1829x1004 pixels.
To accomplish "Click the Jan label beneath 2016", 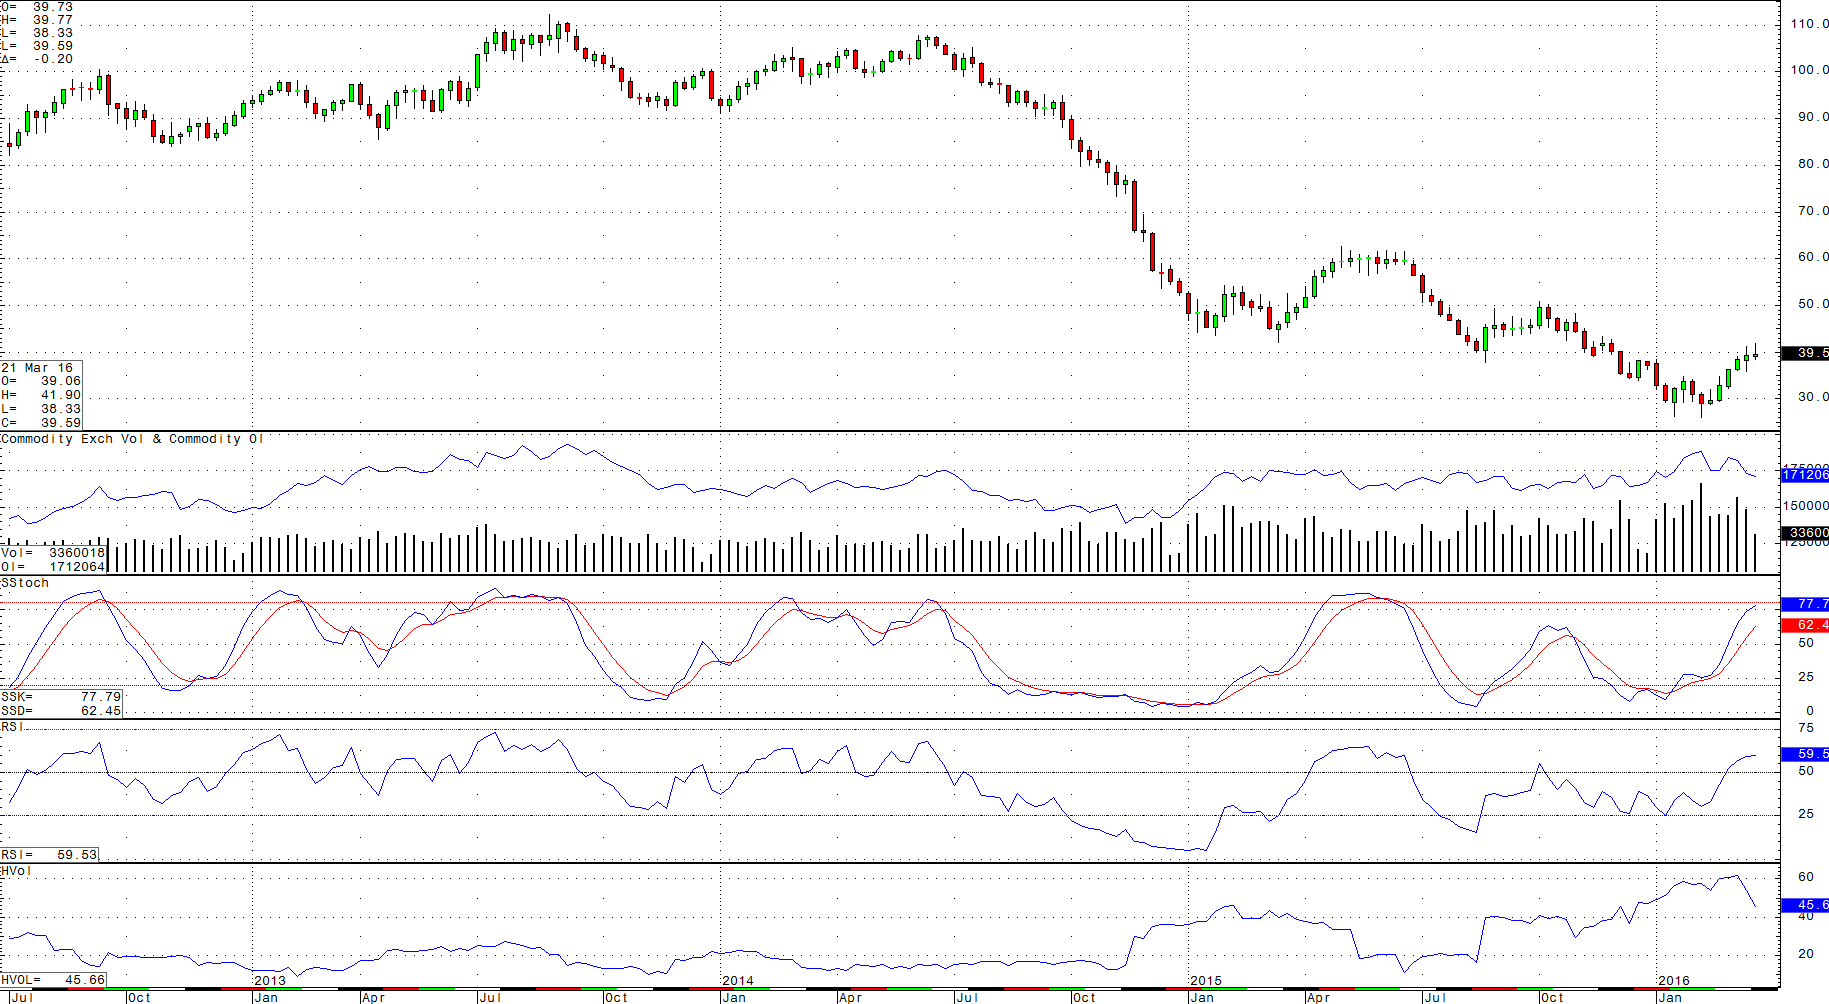I will (x=1670, y=997).
